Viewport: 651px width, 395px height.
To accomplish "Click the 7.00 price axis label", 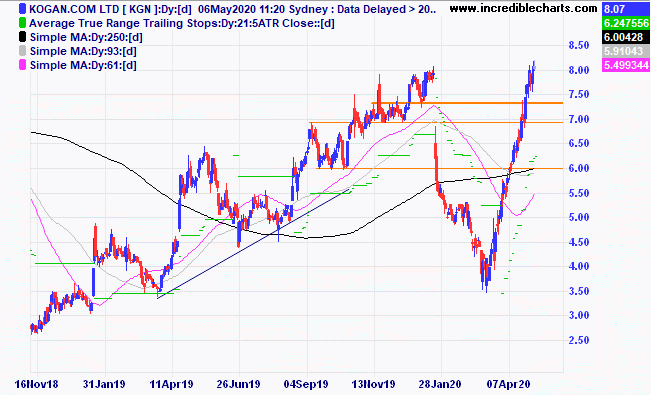I will pyautogui.click(x=579, y=119).
